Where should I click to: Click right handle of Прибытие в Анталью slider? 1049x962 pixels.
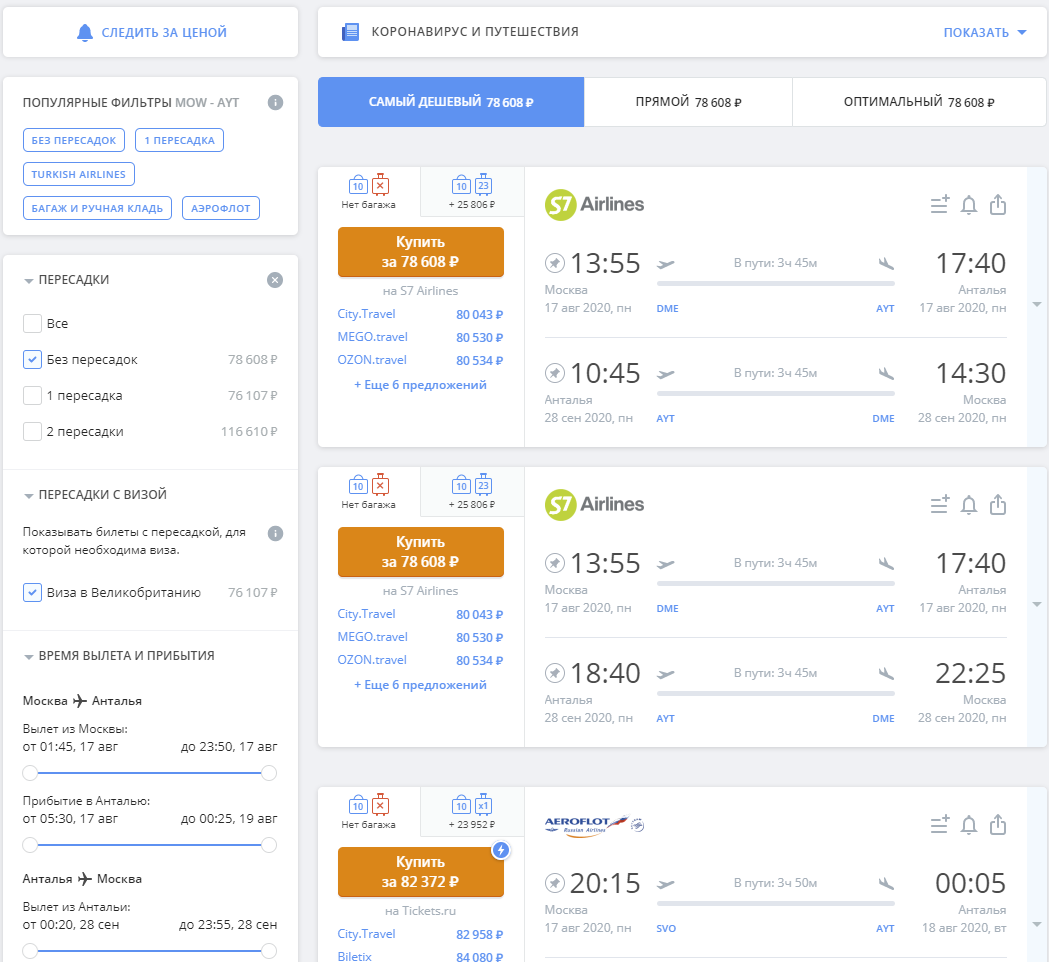[x=269, y=845]
